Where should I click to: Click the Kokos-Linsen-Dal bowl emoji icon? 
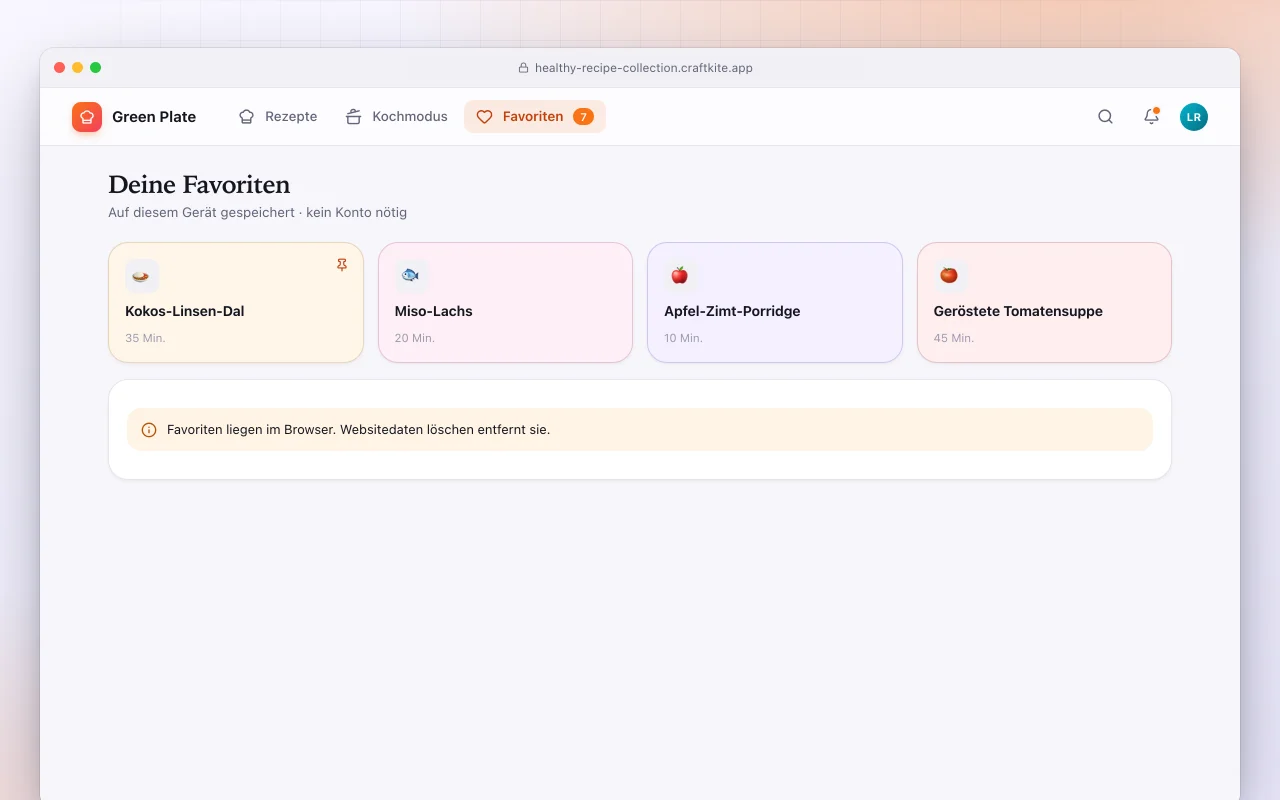142,276
